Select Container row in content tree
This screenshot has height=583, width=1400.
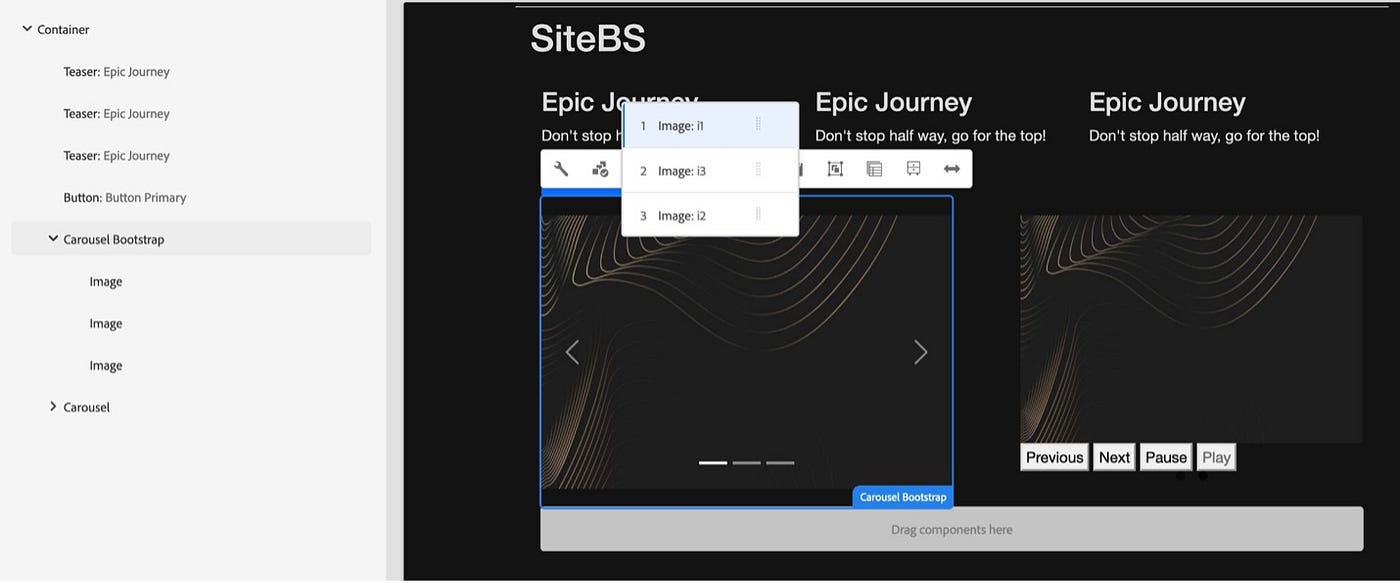click(191, 29)
